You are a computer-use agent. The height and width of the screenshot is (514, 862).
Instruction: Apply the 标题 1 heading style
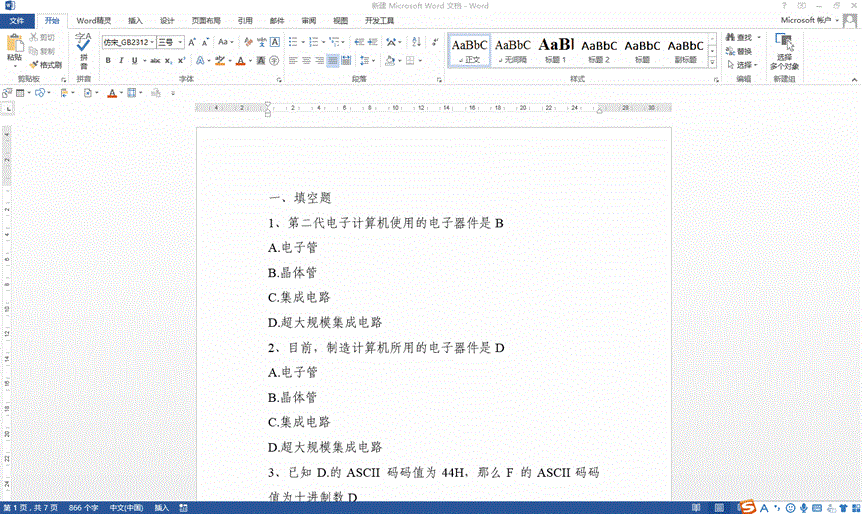coord(556,50)
